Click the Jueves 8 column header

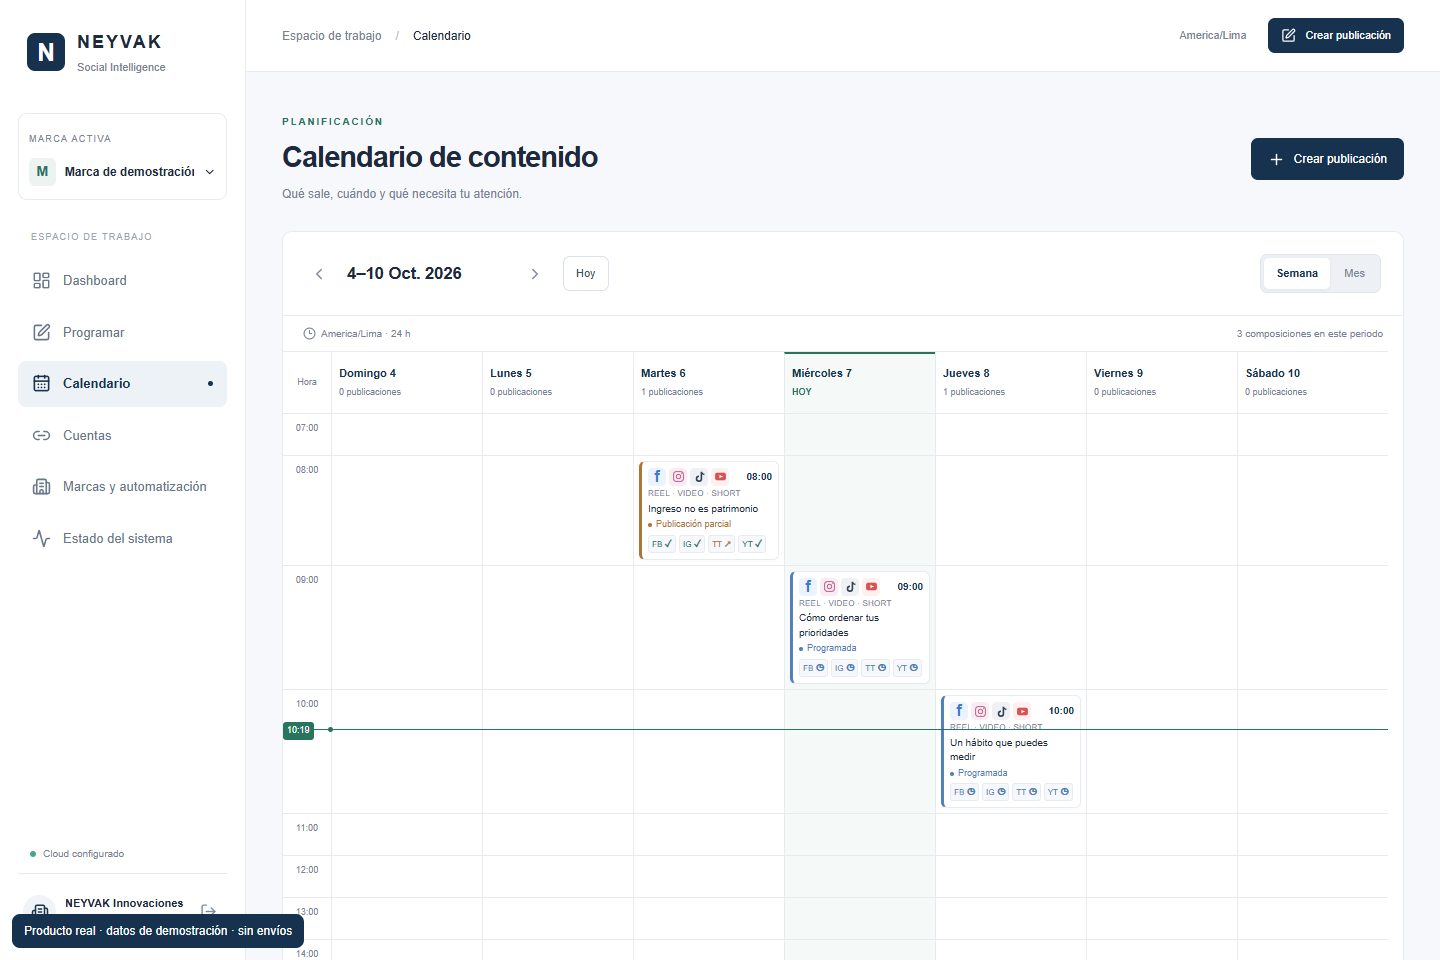pos(1011,383)
